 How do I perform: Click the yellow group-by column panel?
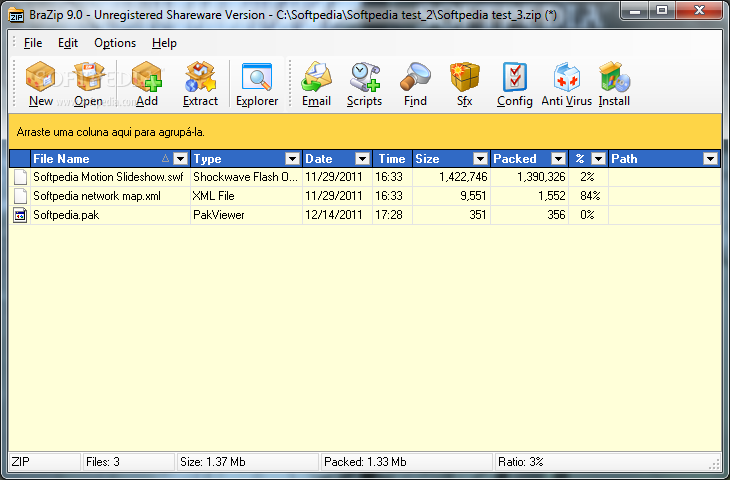tap(365, 132)
